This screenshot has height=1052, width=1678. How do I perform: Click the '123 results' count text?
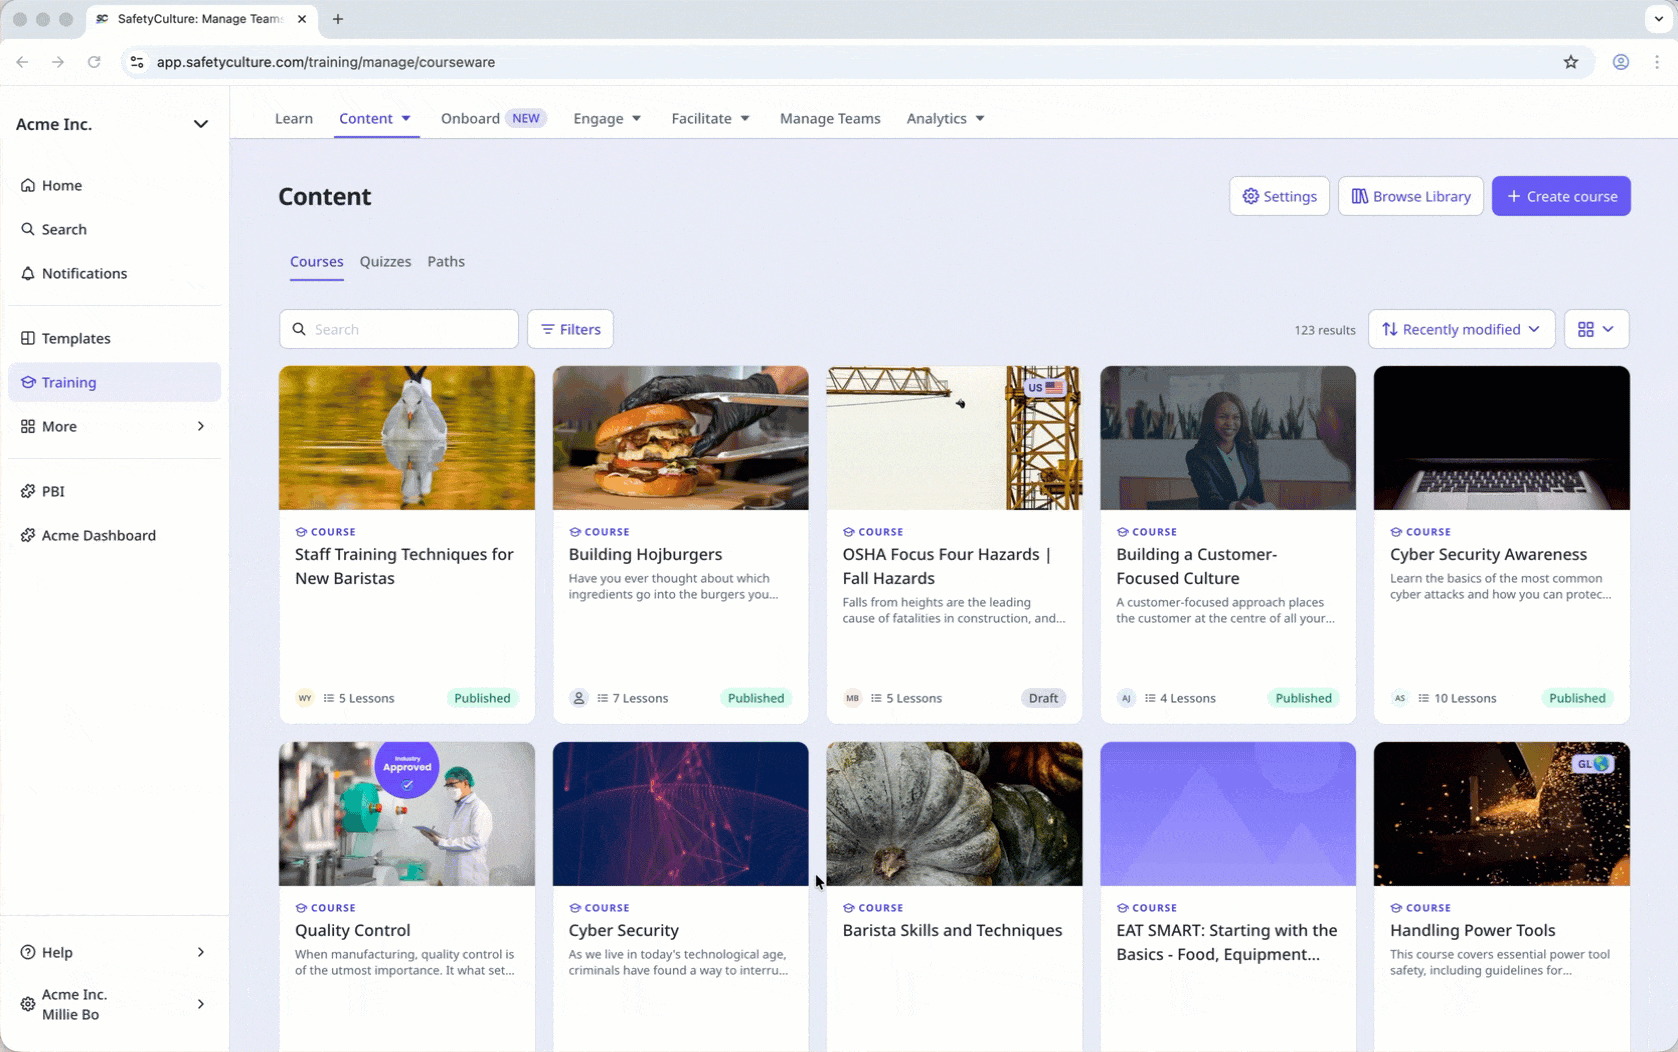click(x=1325, y=330)
